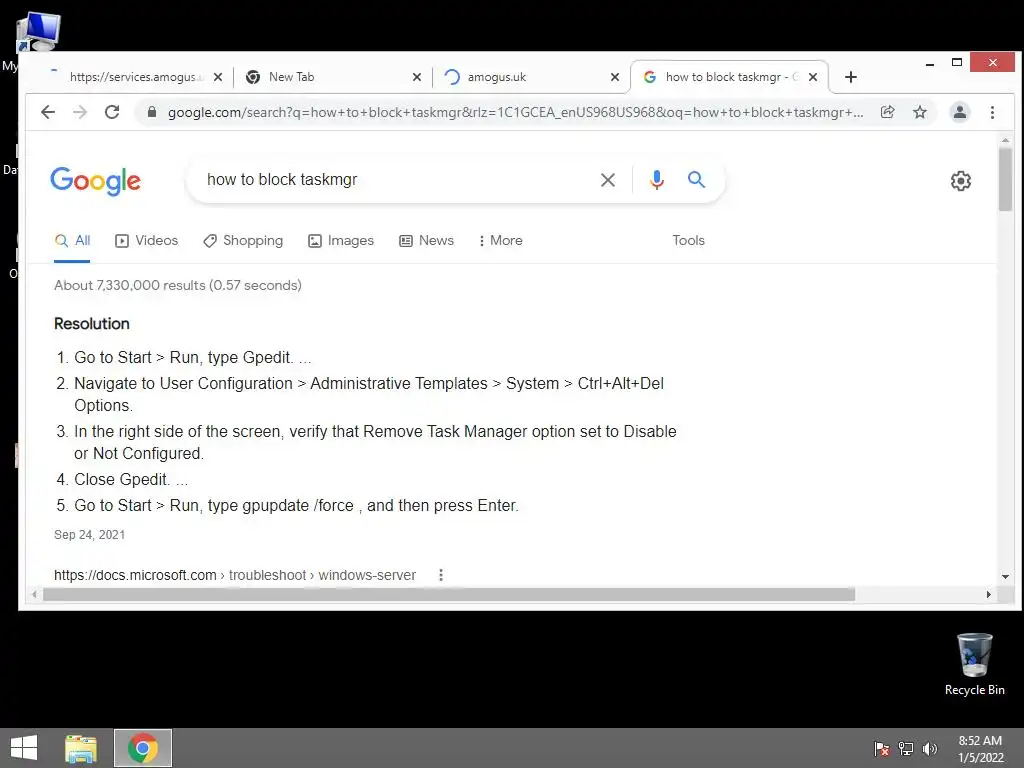Image resolution: width=1024 pixels, height=768 pixels.
Task: Switch to the New Tab tab
Action: (333, 77)
